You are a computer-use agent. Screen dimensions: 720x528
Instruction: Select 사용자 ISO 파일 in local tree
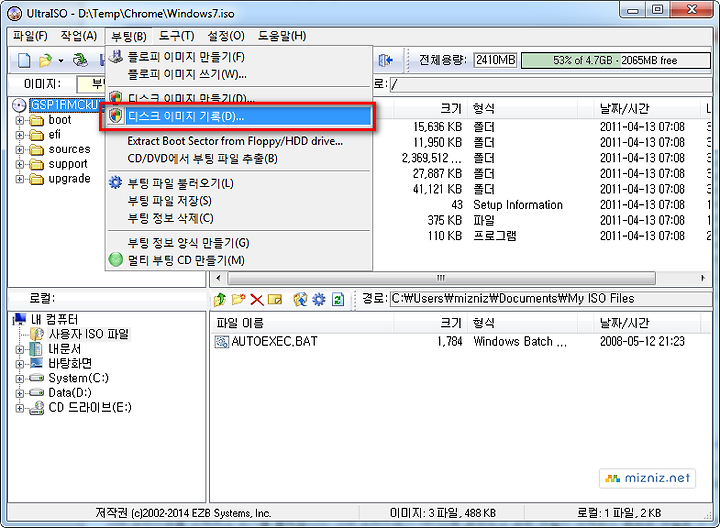(x=89, y=334)
